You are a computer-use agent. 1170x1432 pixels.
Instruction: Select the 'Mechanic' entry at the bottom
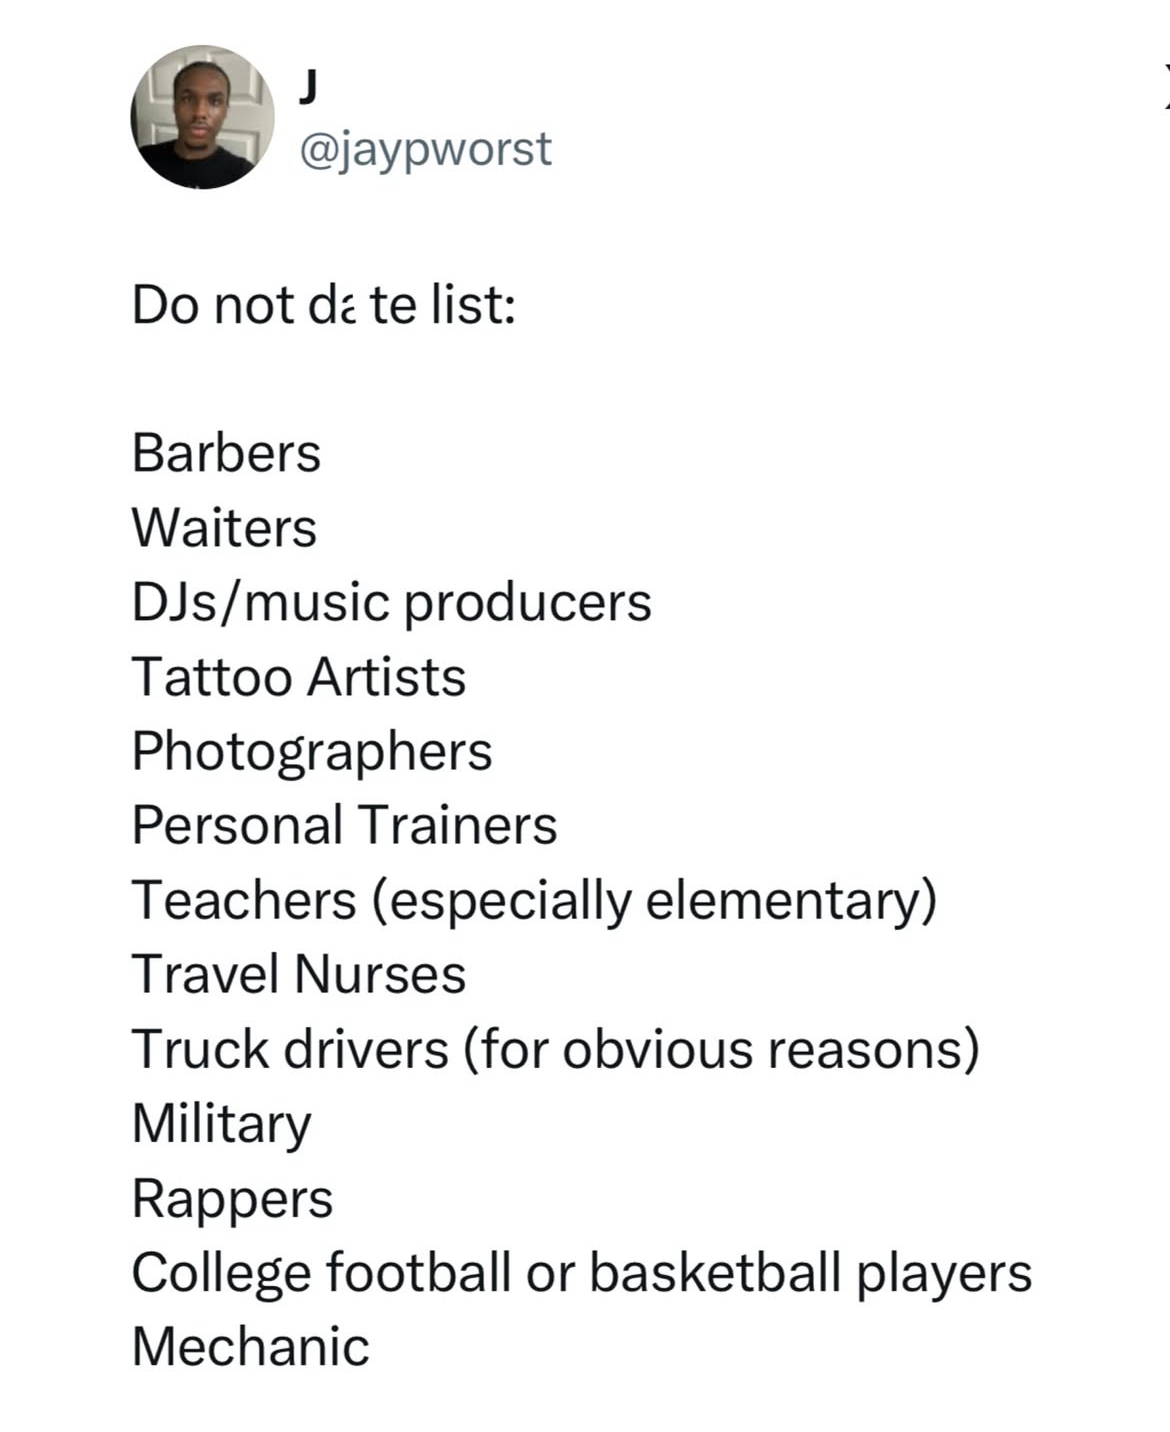[x=251, y=1347]
